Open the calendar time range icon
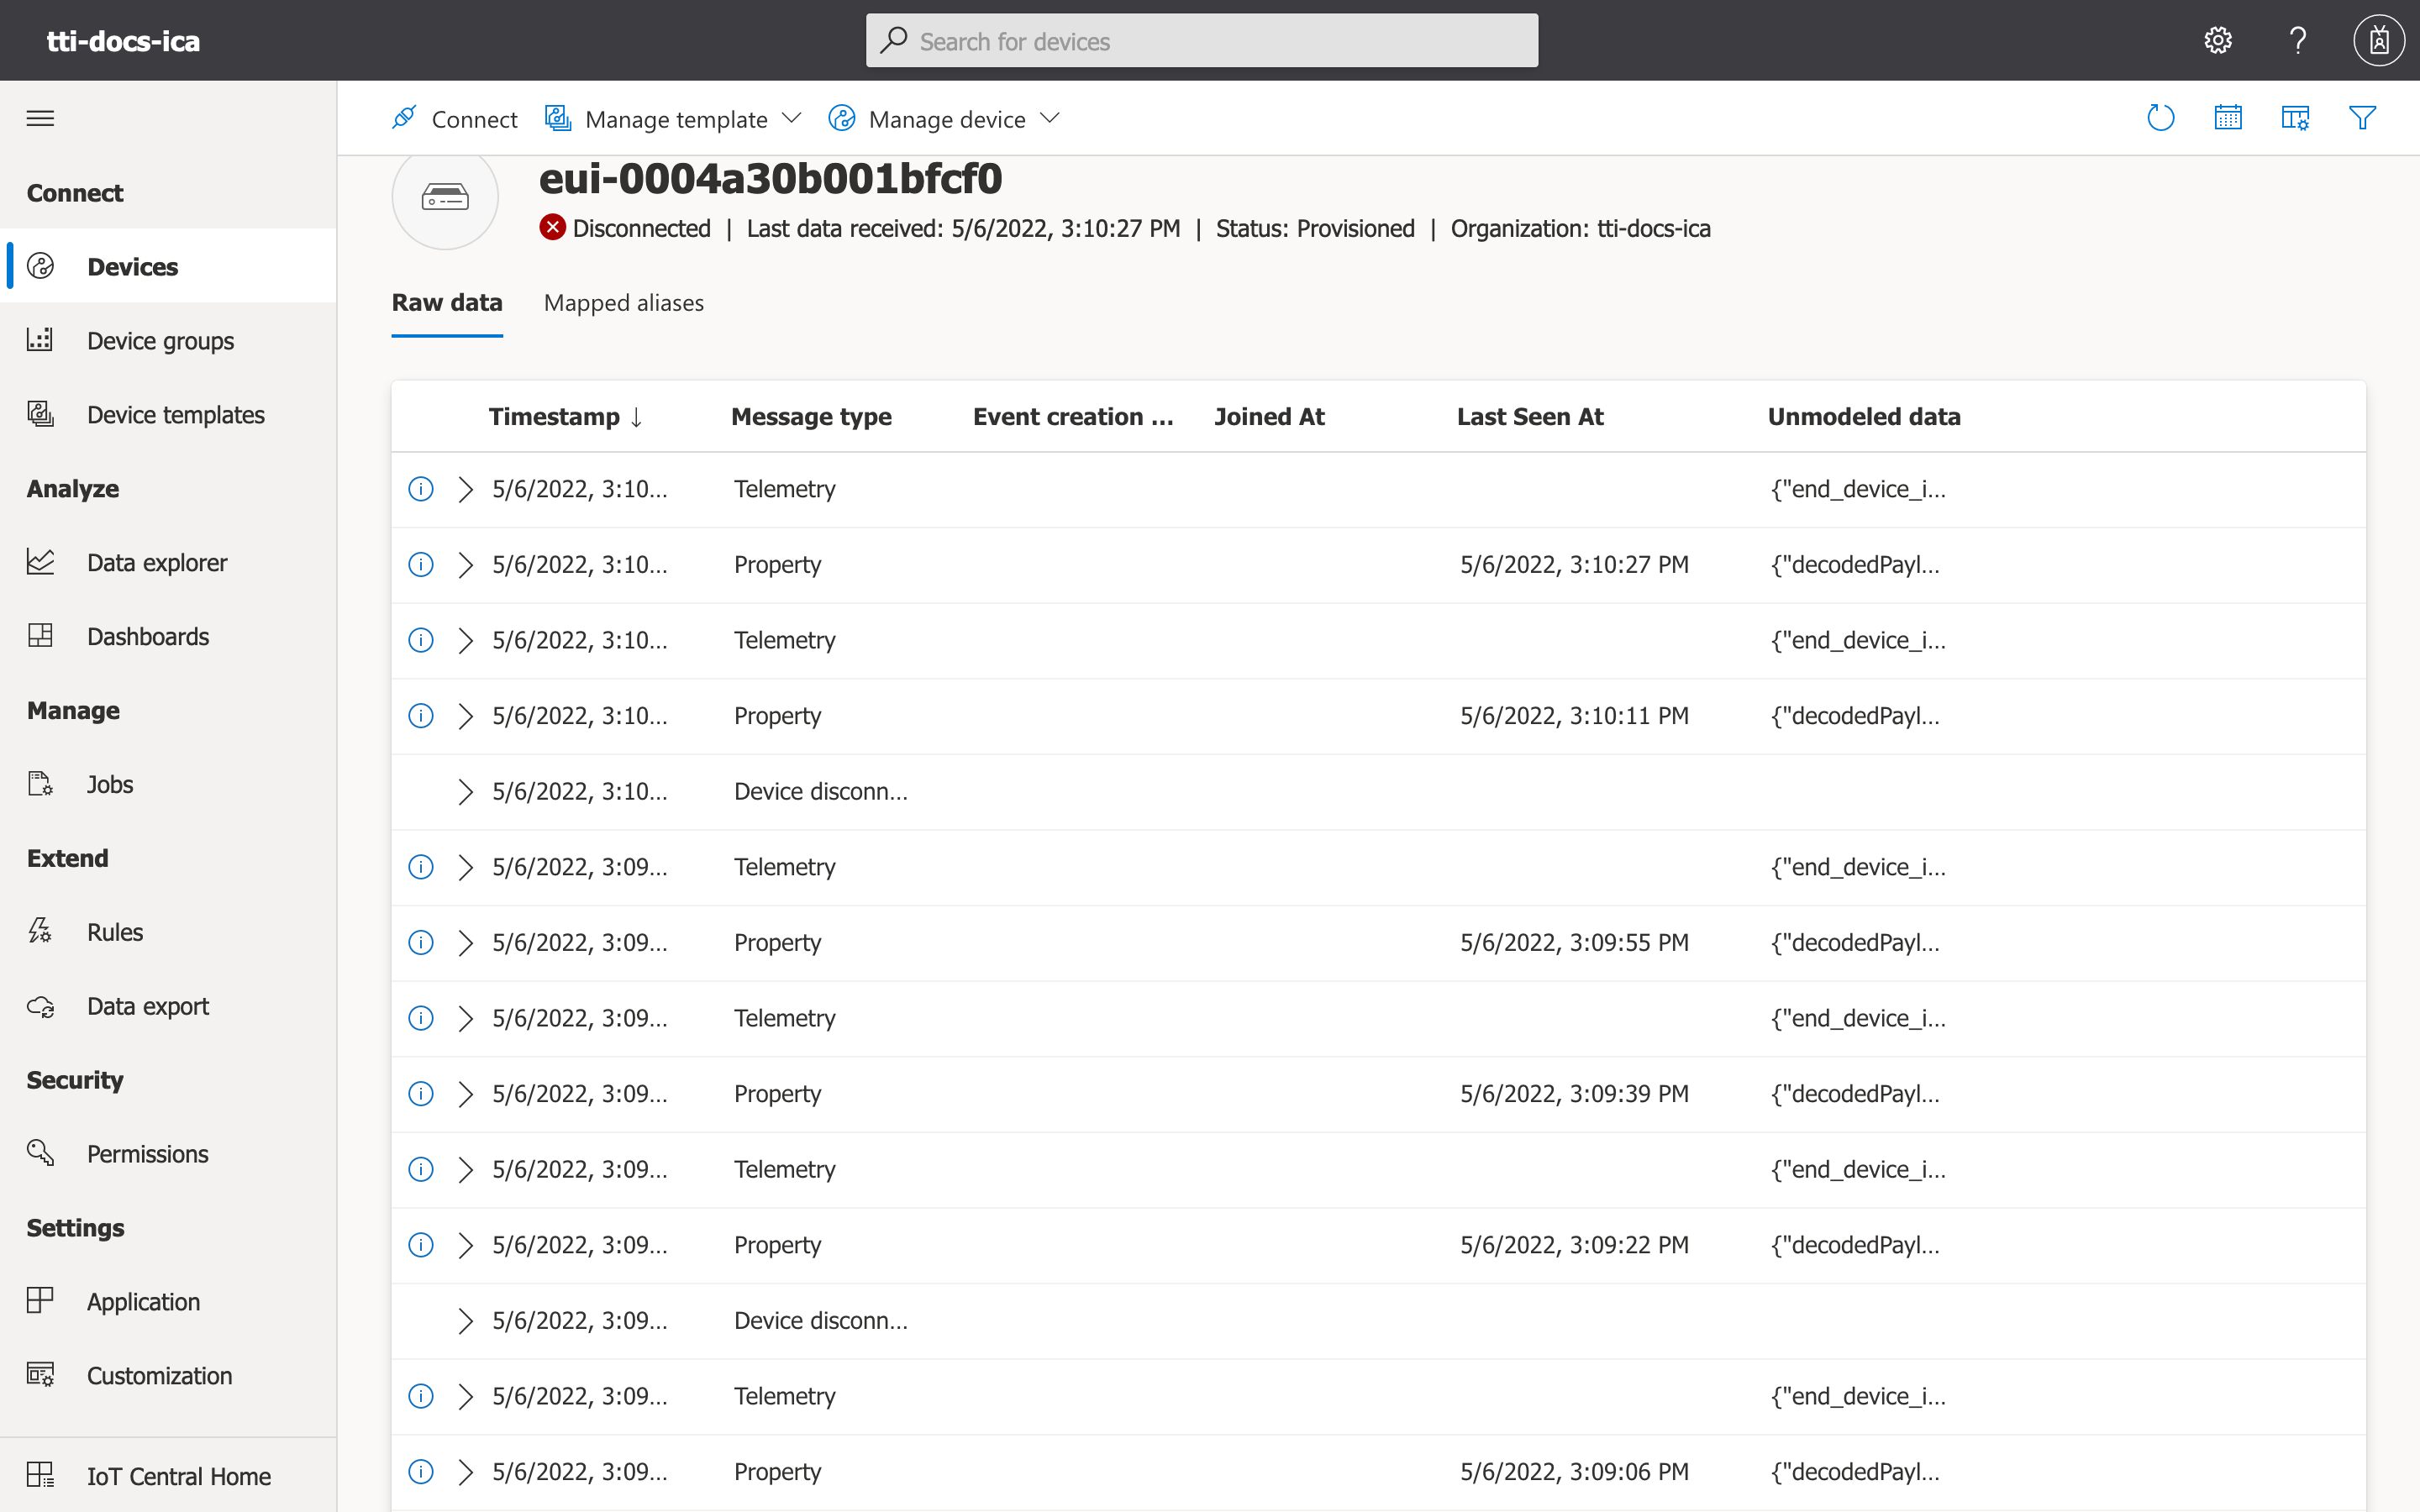The height and width of the screenshot is (1512, 2420). (x=2227, y=118)
